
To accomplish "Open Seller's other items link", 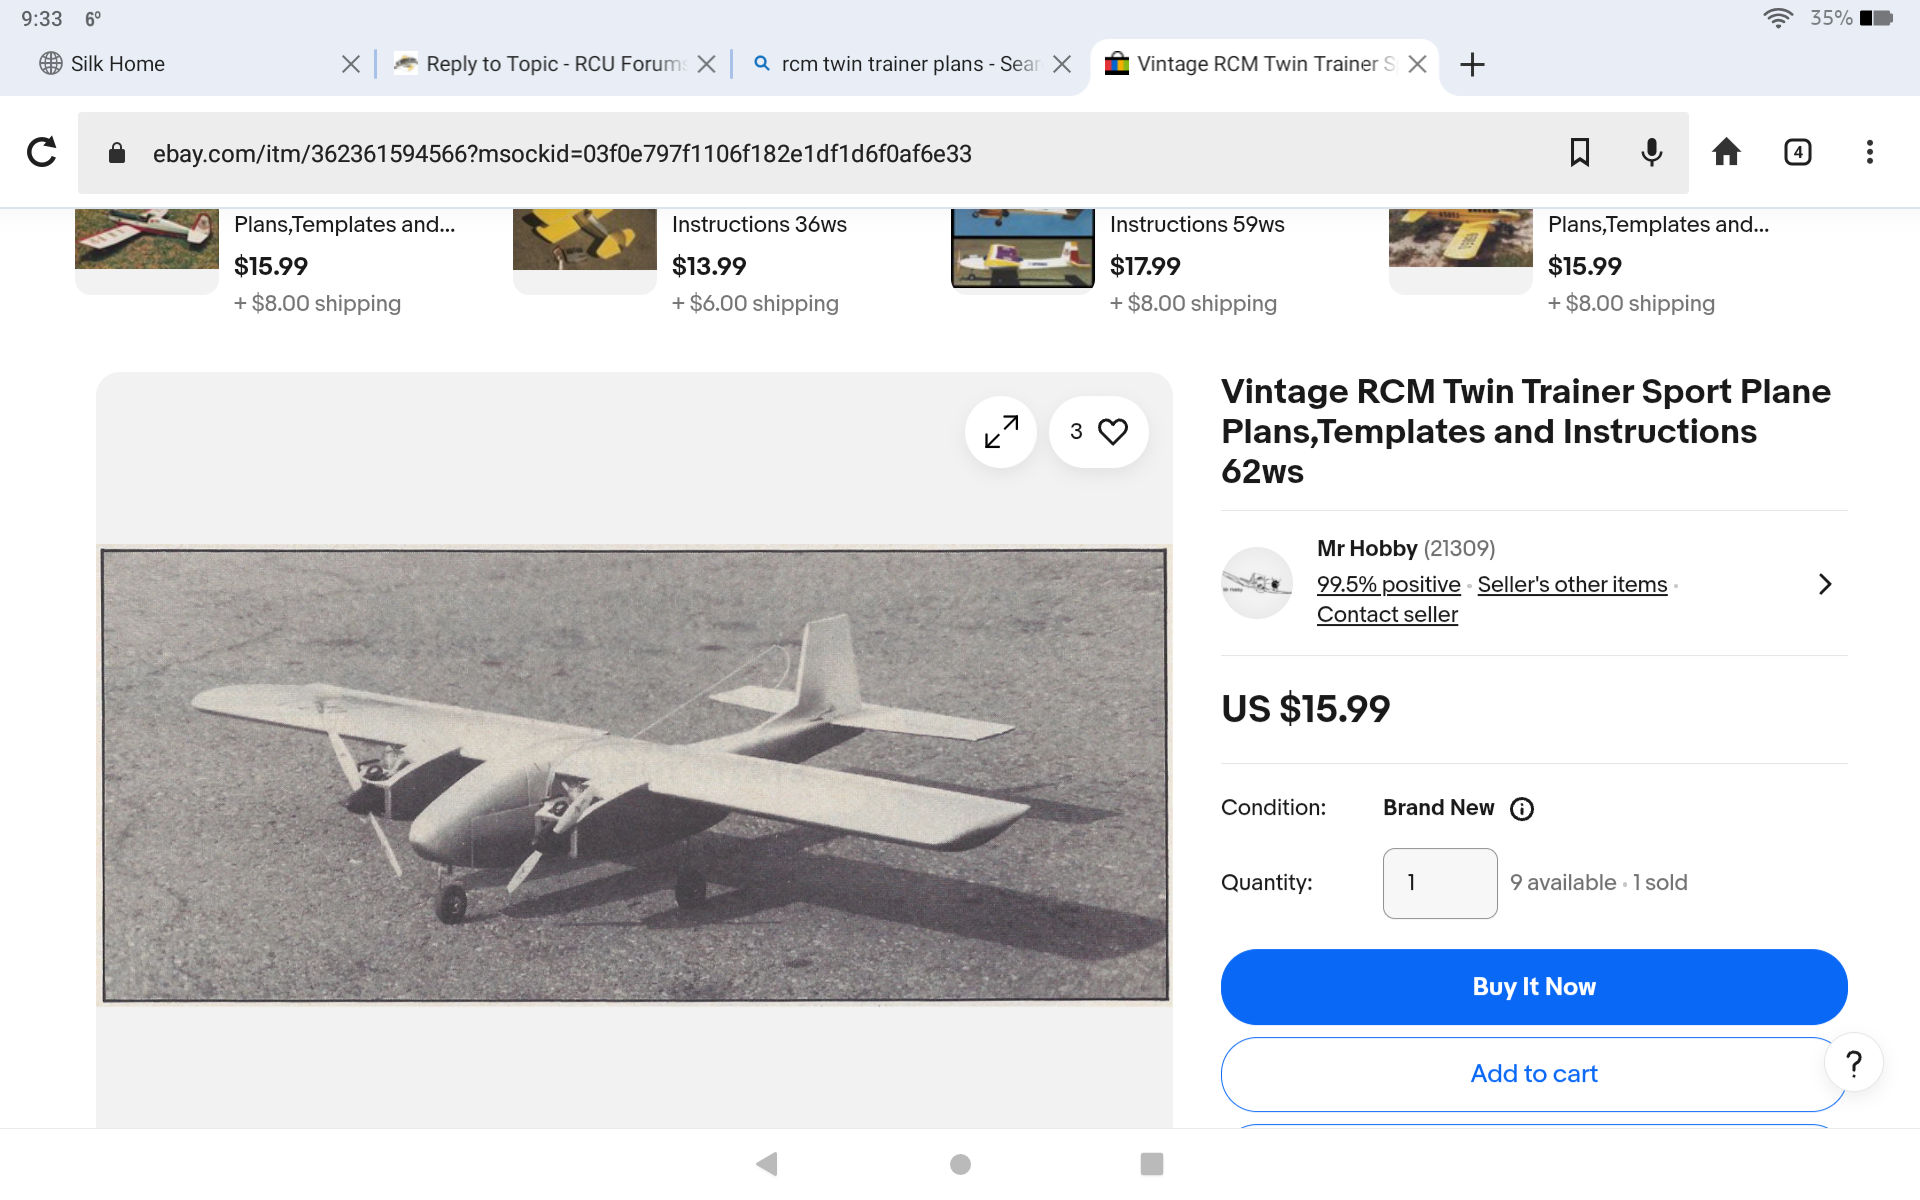I will (x=1572, y=585).
